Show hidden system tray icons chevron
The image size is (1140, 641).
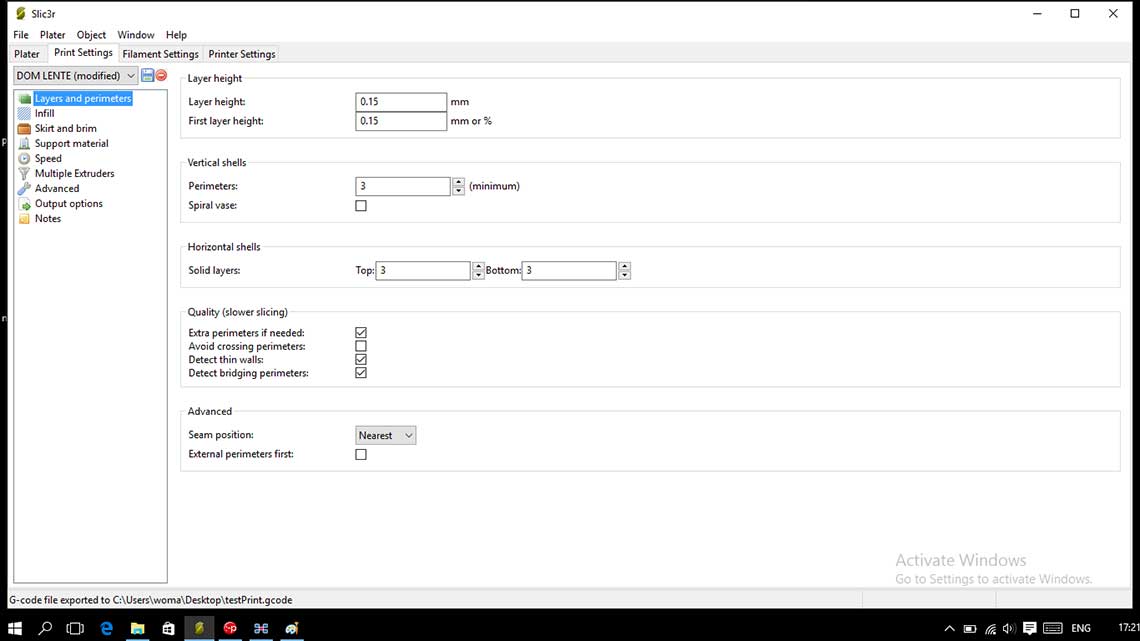[x=950, y=629]
